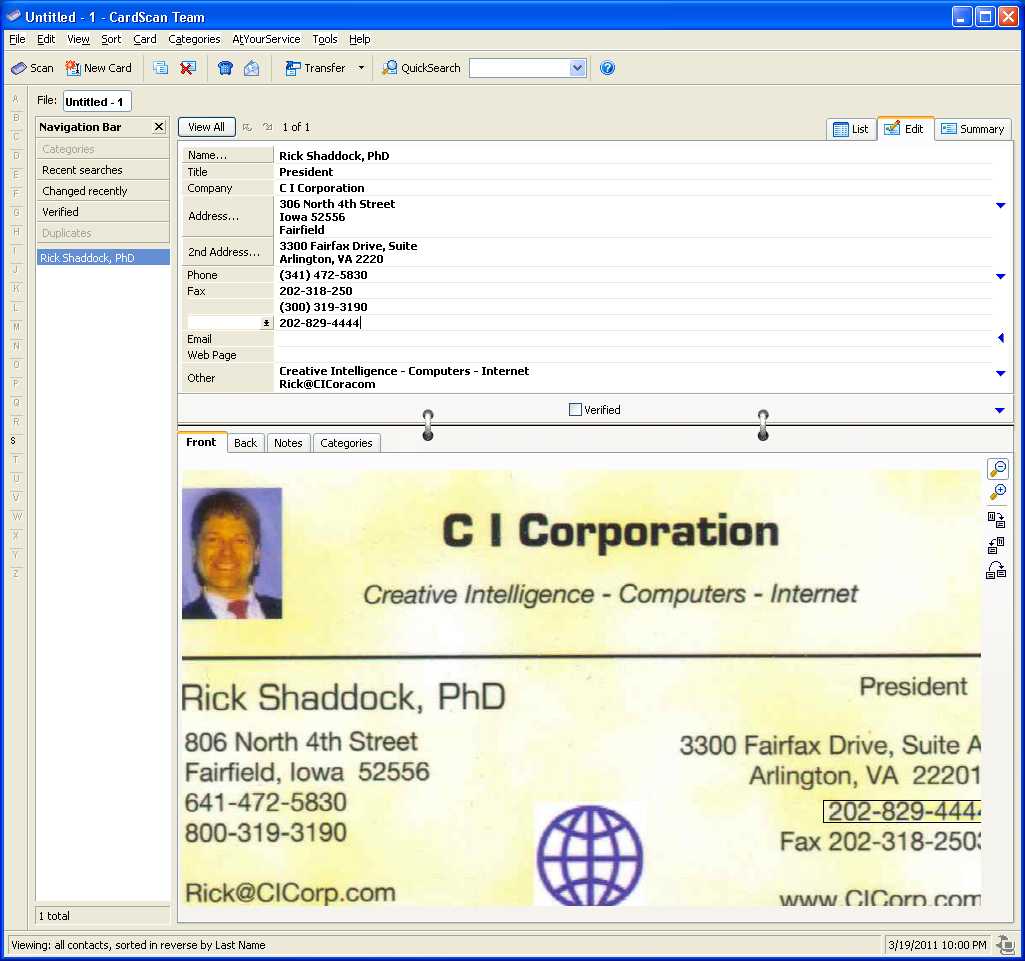Open the Categories menu in the menu bar
This screenshot has width=1025, height=961.
click(x=194, y=39)
